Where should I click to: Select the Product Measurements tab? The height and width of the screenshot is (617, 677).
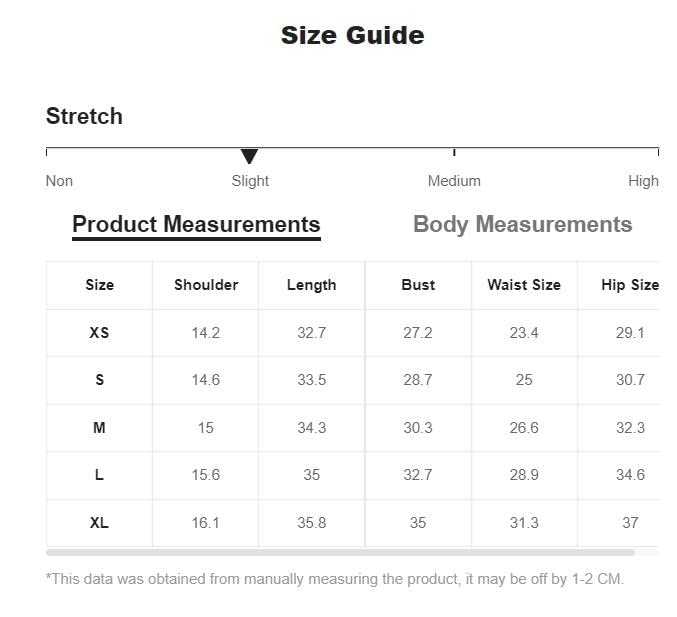tap(196, 224)
